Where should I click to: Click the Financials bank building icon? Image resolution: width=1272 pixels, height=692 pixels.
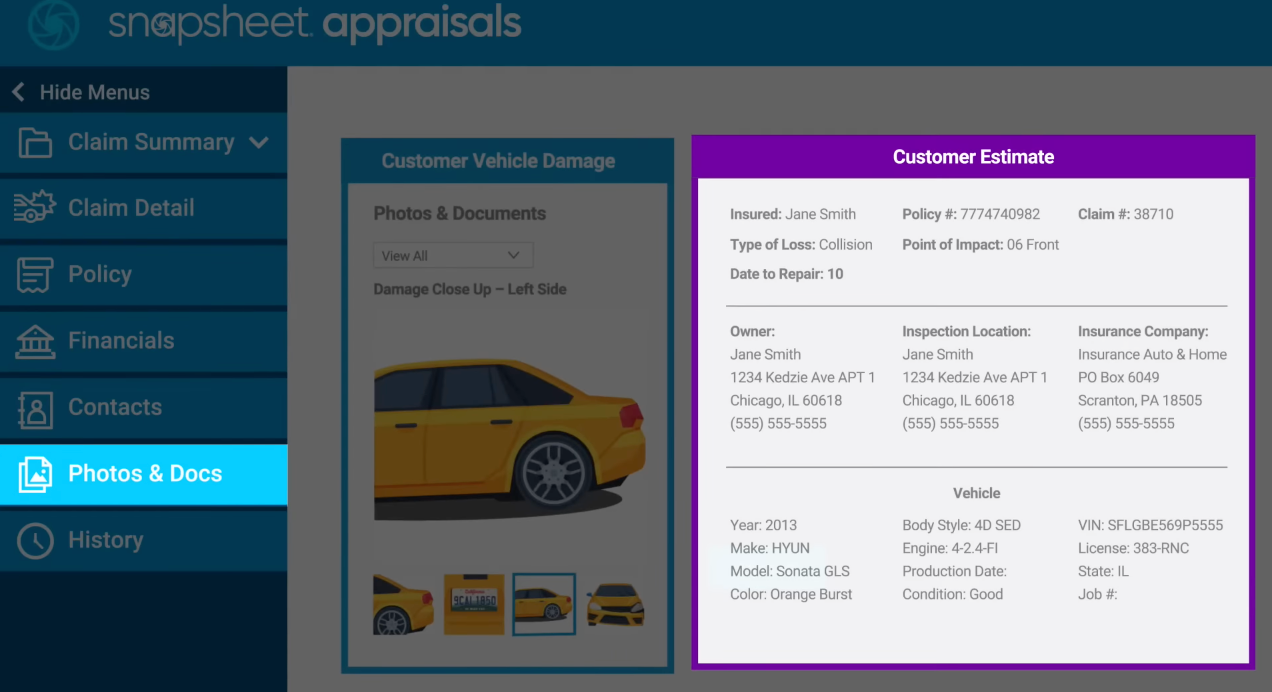pos(35,341)
